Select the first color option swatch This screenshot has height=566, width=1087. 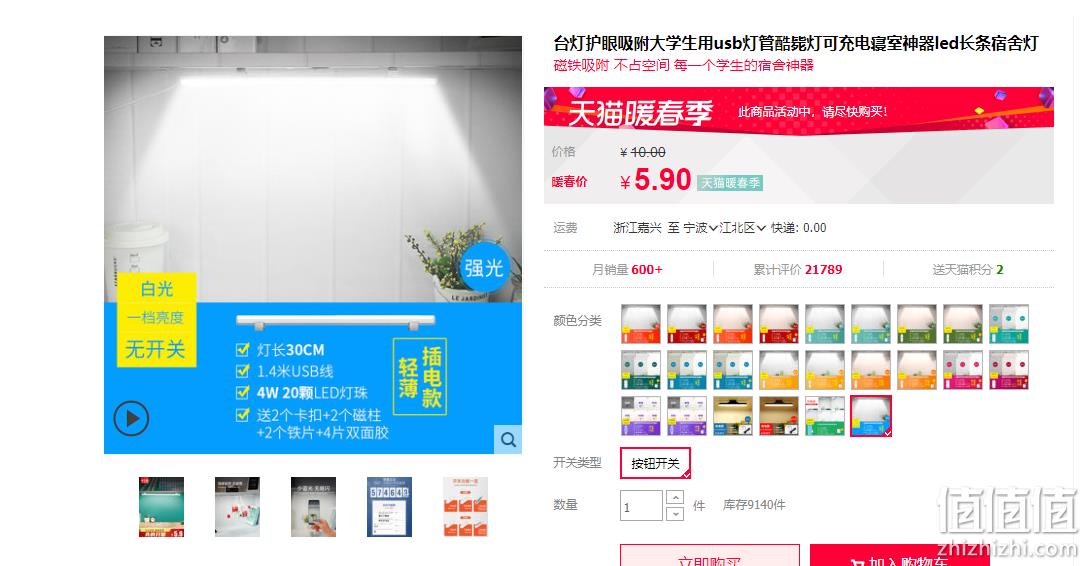coord(641,324)
